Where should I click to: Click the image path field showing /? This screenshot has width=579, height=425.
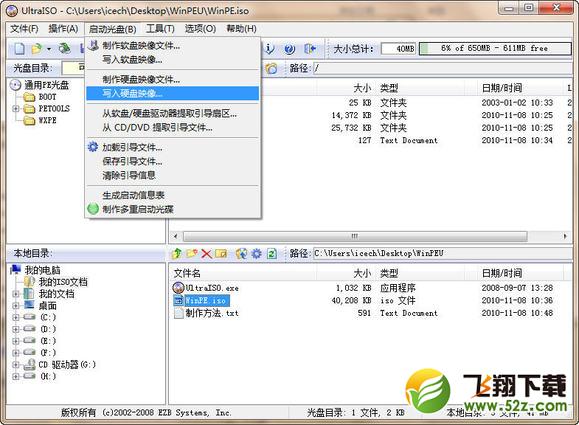(x=442, y=68)
